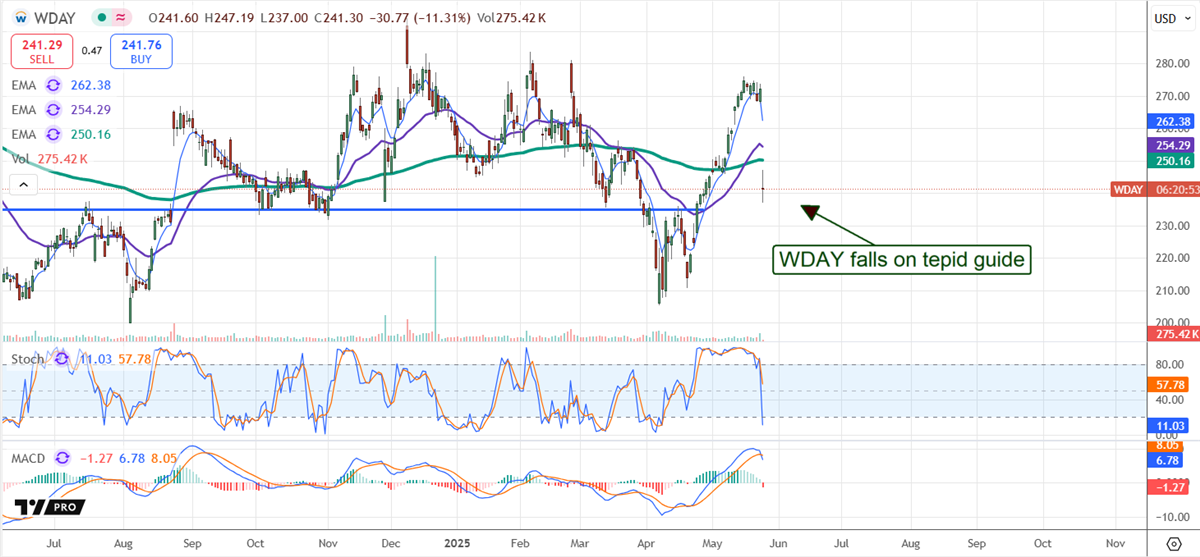Click the Stoch indicator refresh icon
Screen dimensions: 1200x557
pyautogui.click(x=62, y=356)
